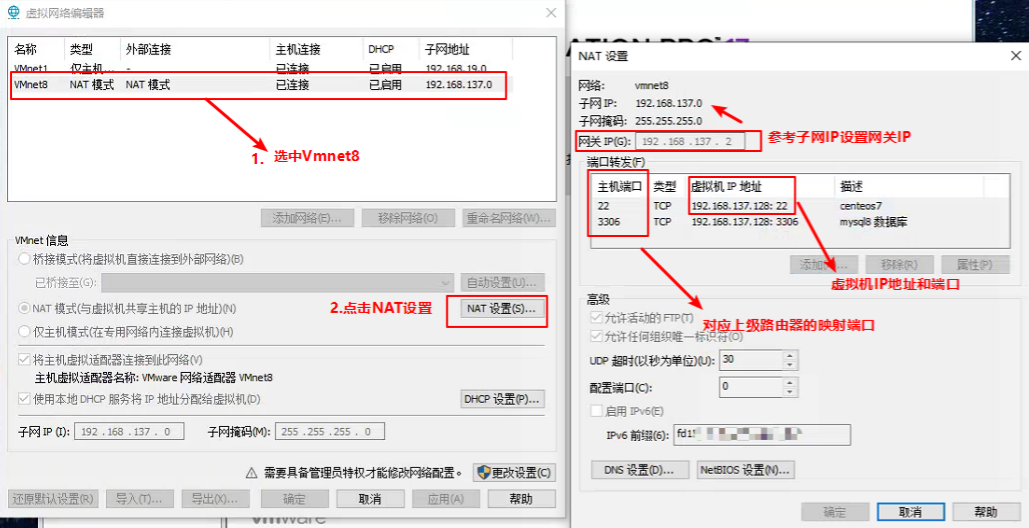This screenshot has width=1029, height=528.
Task: Toggle 允许任何组织唯一标识符 checkbox
Action: (x=597, y=336)
